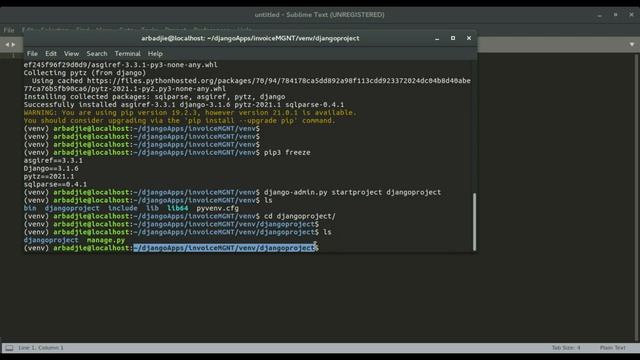Click 'bin' directory in ls output

(x=30, y=208)
